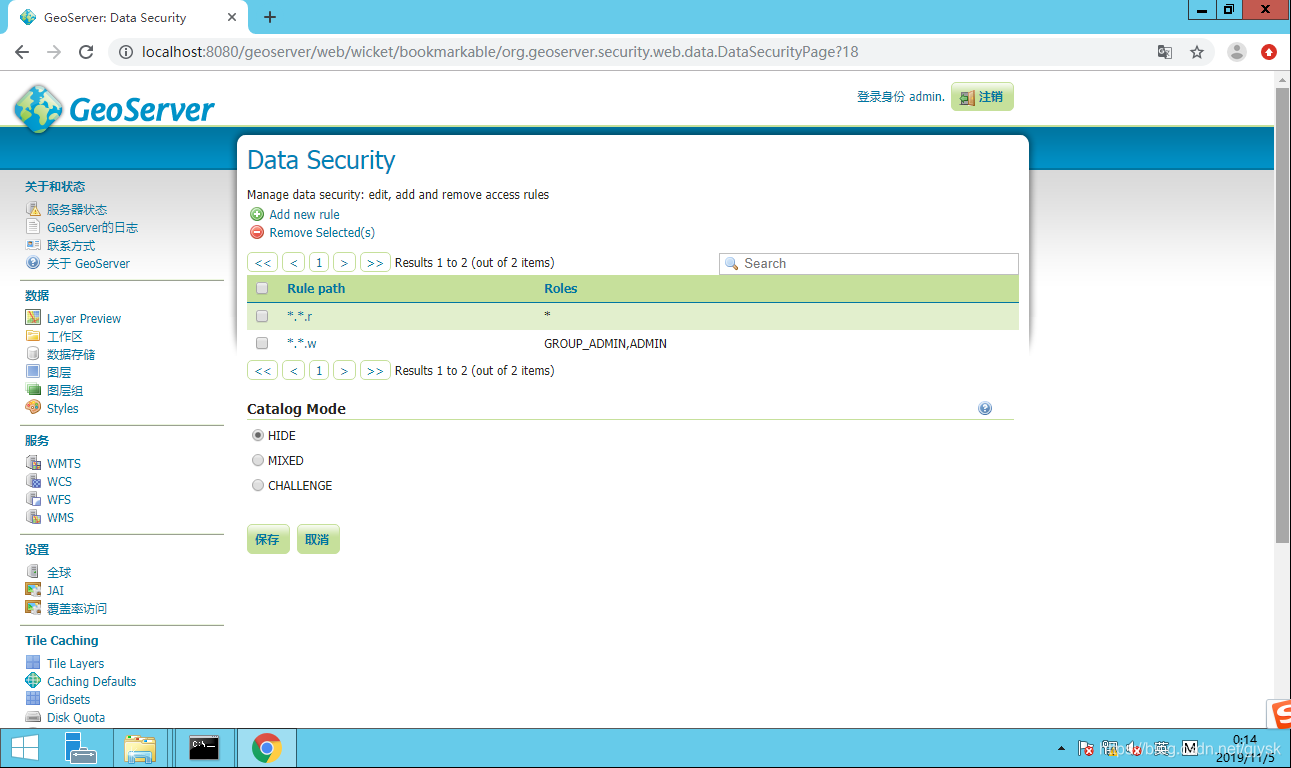Go to last page in top pager
The image size is (1291, 768).
375,263
